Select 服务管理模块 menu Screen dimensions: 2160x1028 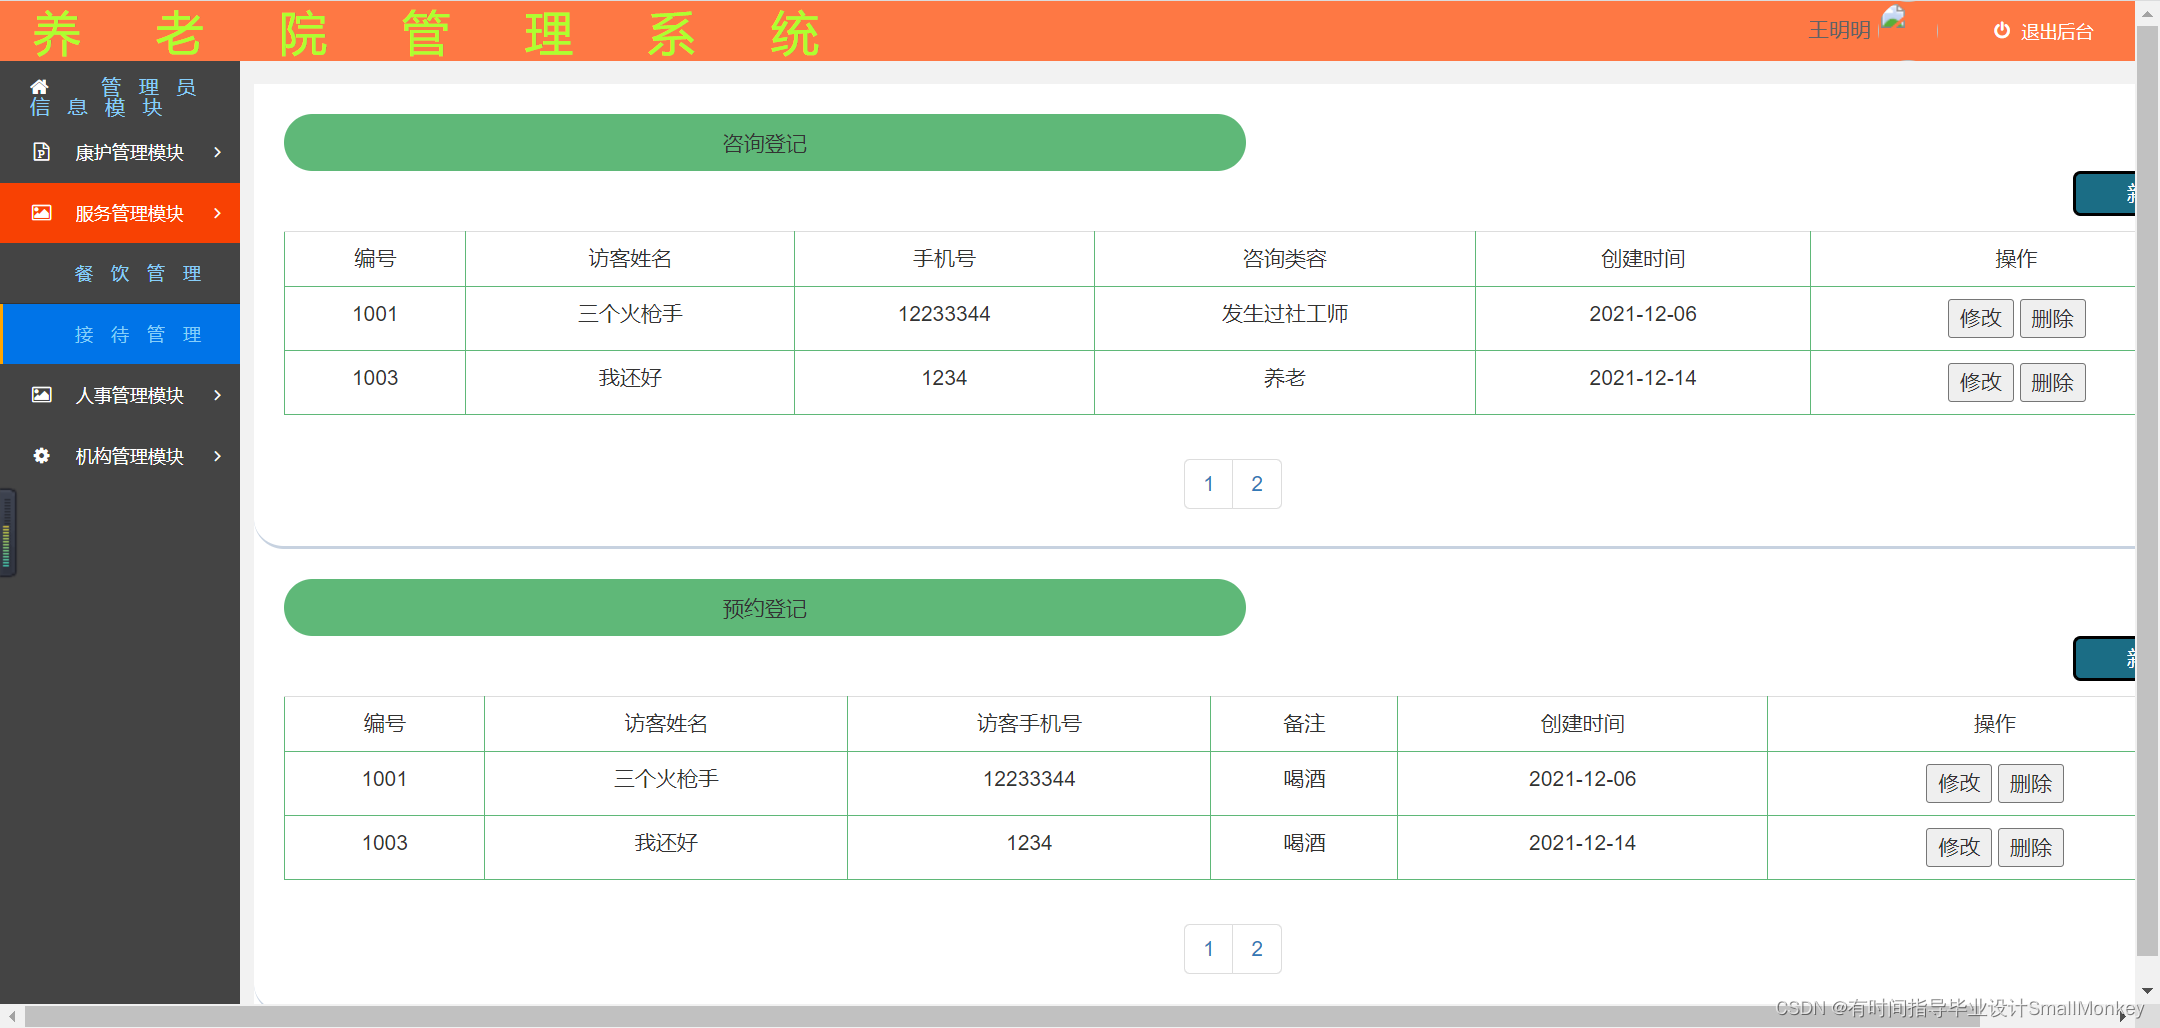click(x=120, y=213)
